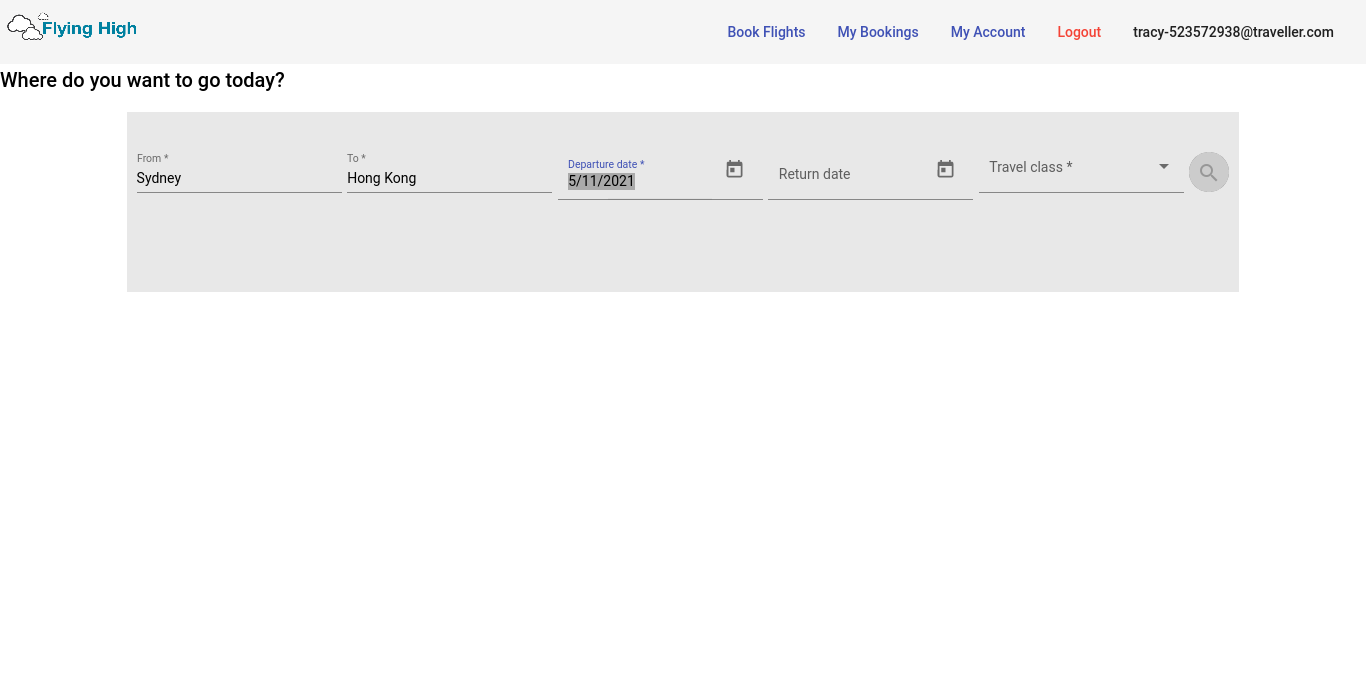Click the 'Where do you want to go today?' heading
Image resolution: width=1366 pixels, height=694 pixels.
coord(142,80)
